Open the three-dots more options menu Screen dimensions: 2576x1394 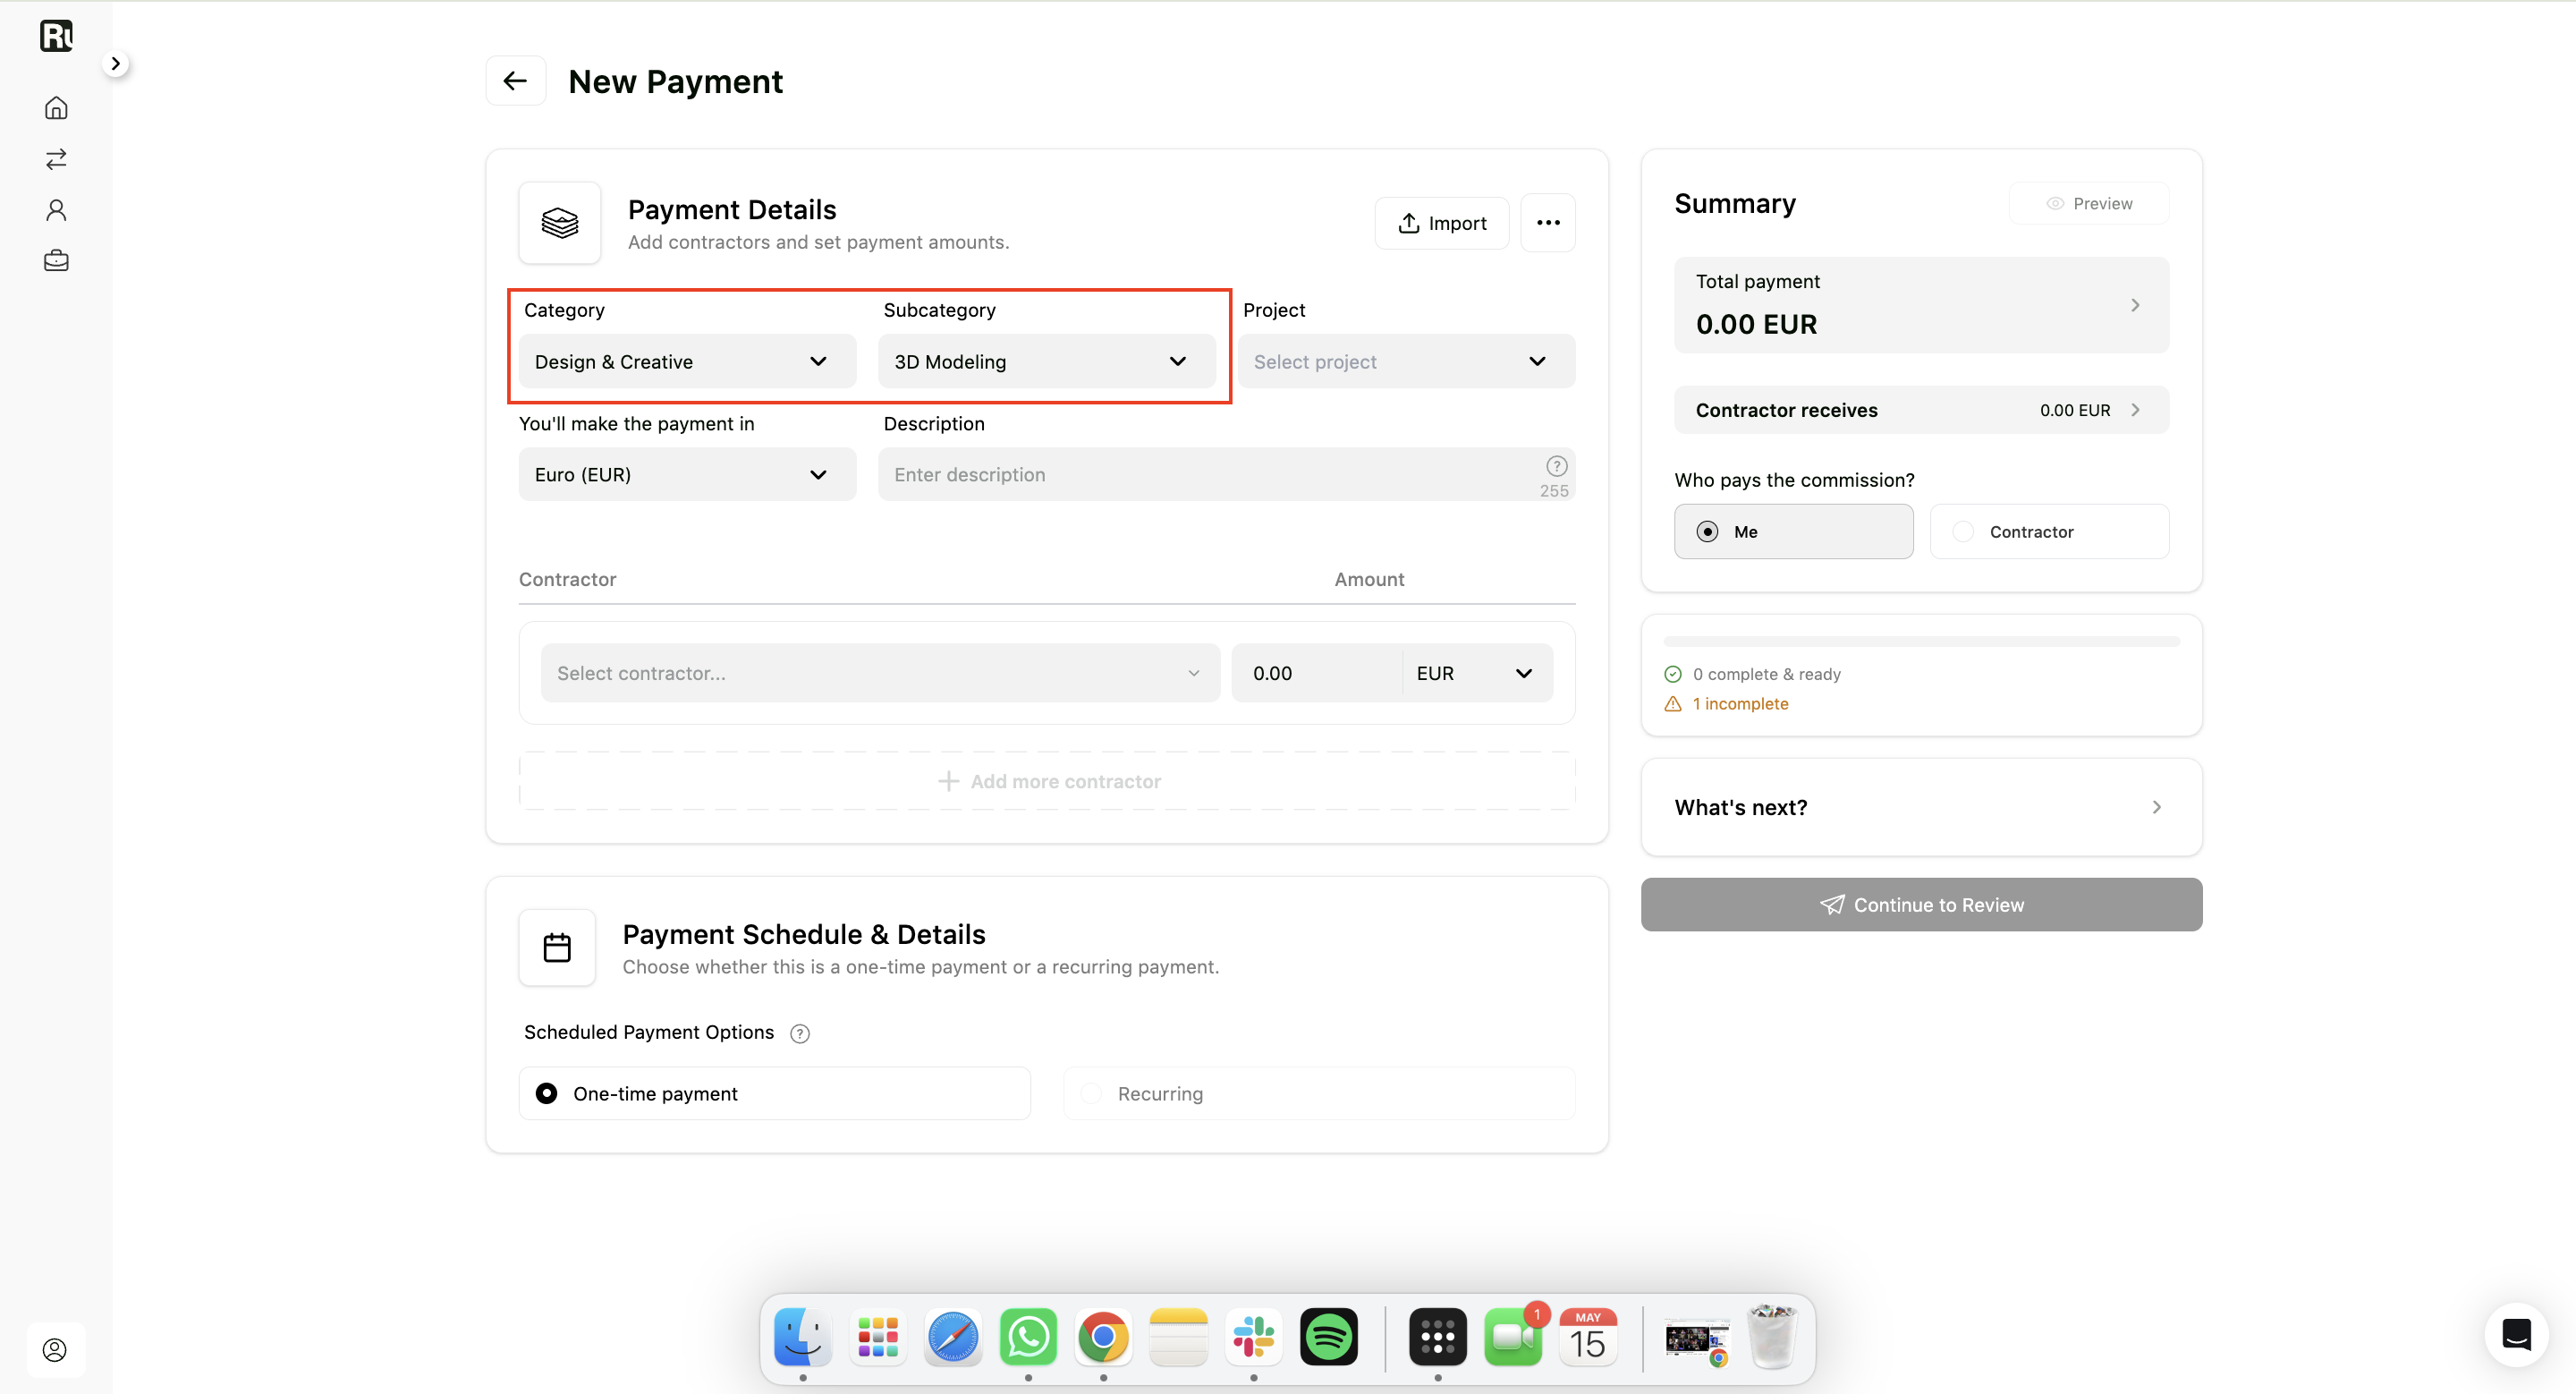pyautogui.click(x=1548, y=223)
